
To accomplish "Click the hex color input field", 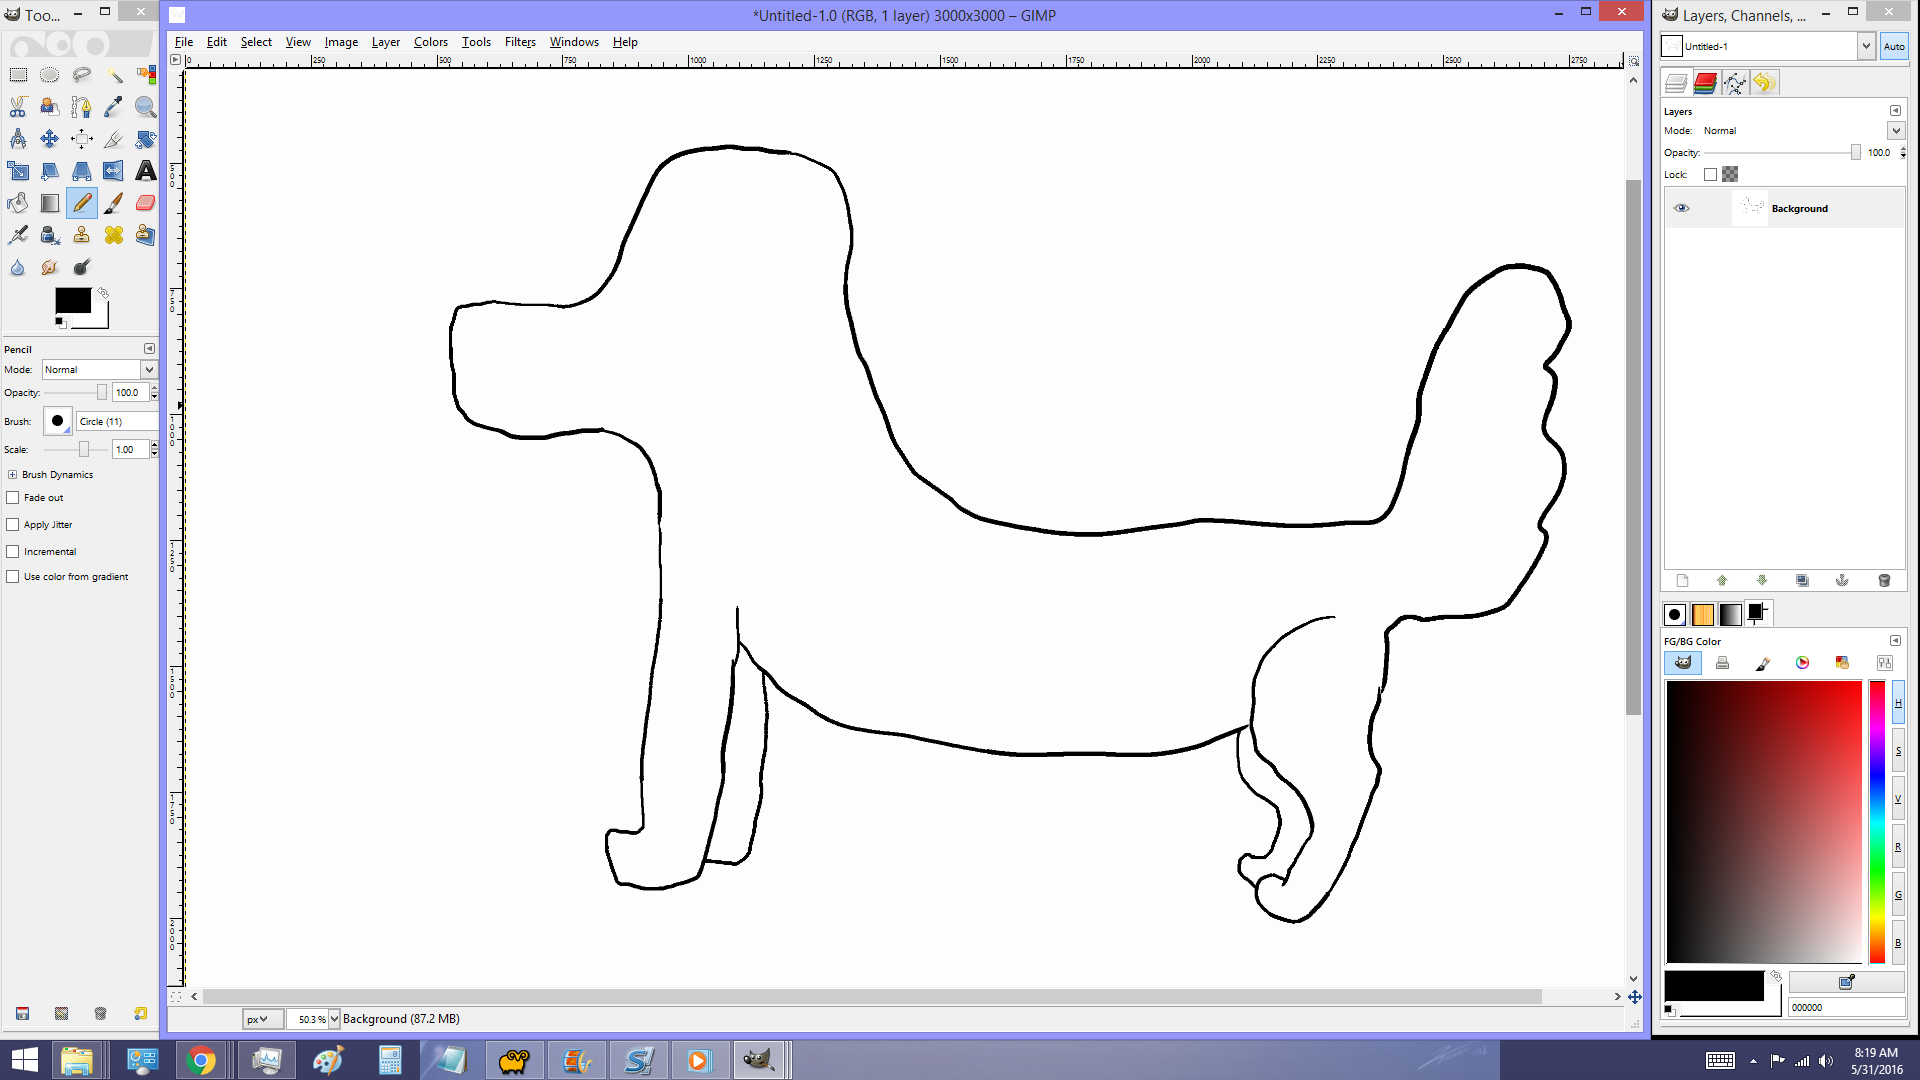I will [1843, 1007].
